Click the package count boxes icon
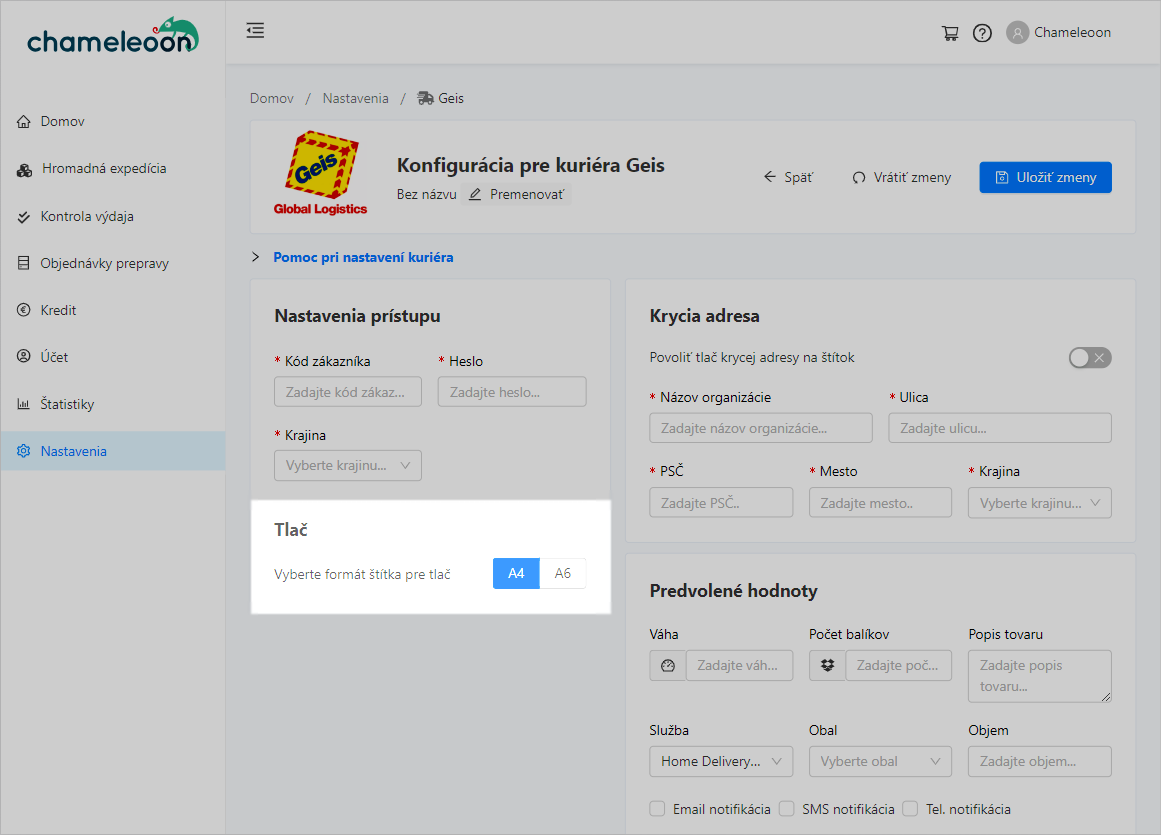The width and height of the screenshot is (1161, 835). point(827,666)
